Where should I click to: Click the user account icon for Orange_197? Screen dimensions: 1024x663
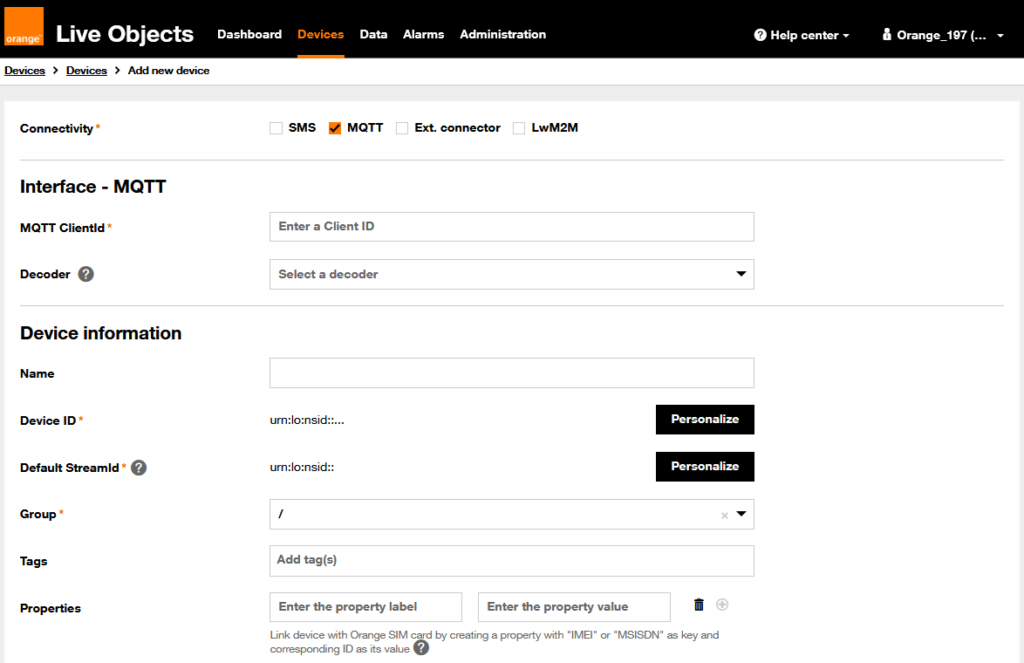pos(886,35)
